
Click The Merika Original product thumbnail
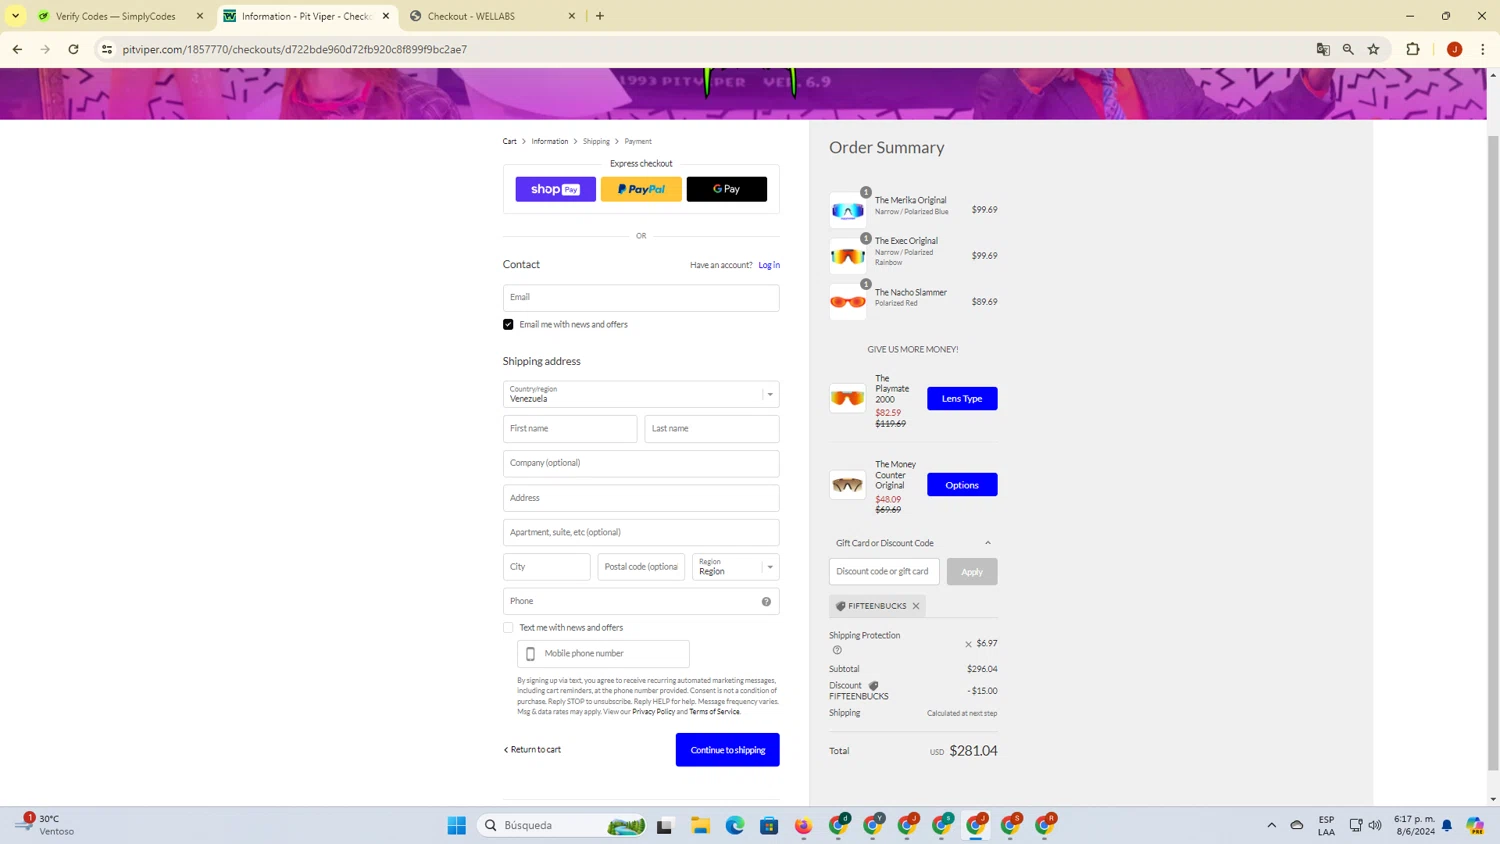point(847,210)
